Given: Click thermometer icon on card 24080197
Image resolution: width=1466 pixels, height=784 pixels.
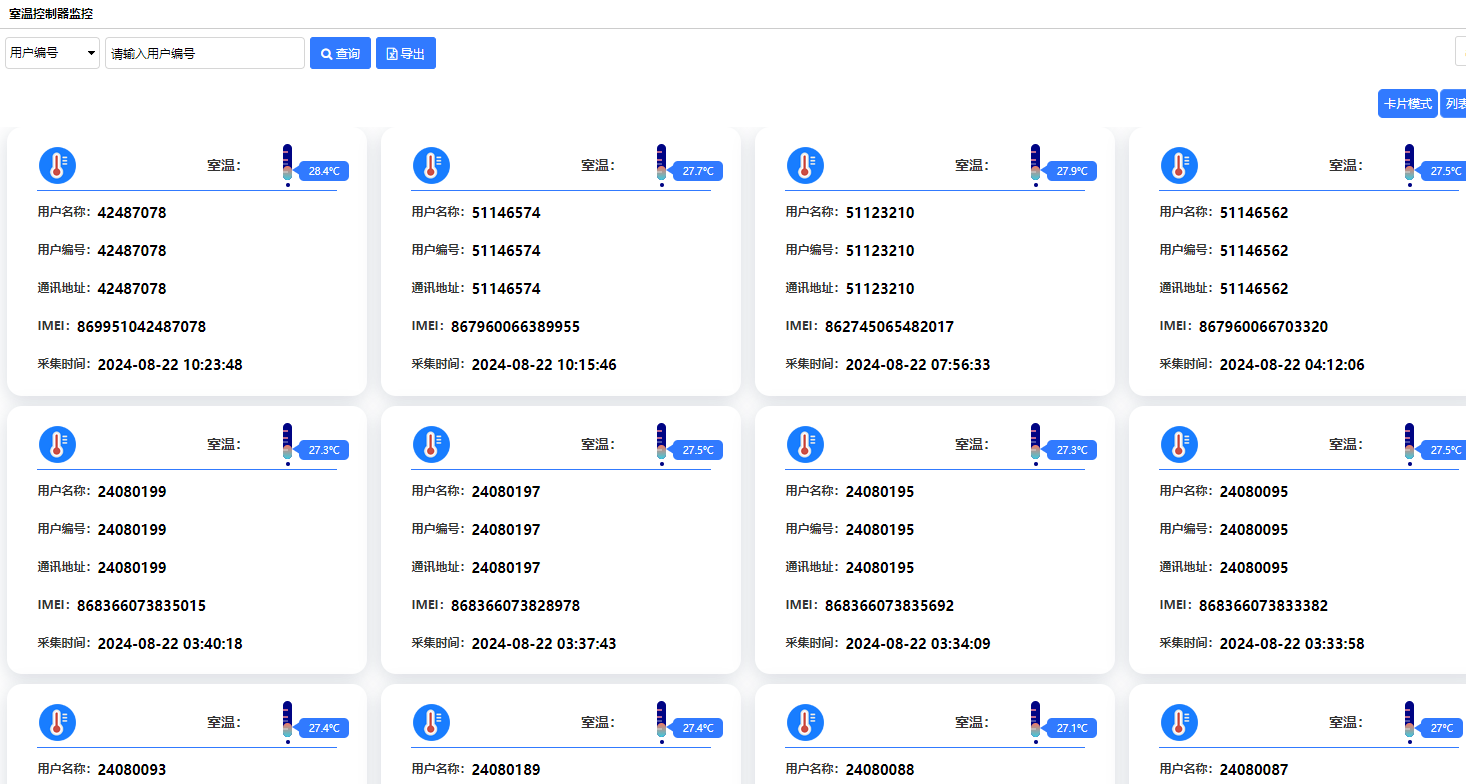Looking at the screenshot, I should [431, 444].
